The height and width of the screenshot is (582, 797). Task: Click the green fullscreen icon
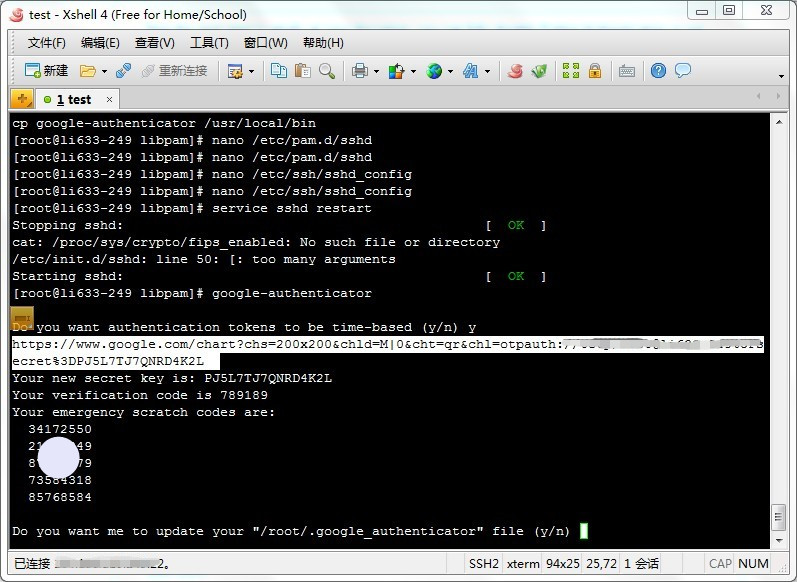point(570,71)
